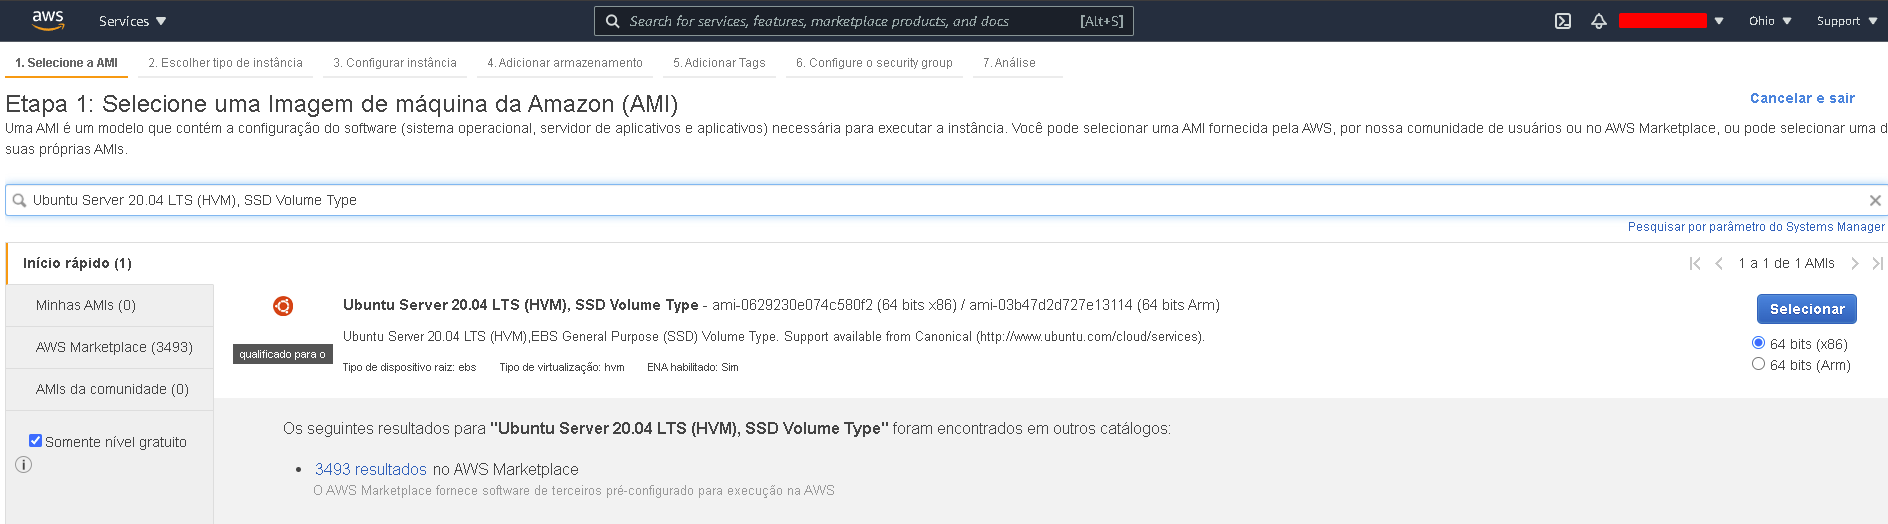Focus the top AWS services search box
This screenshot has height=524, width=1888.
(x=863, y=21)
